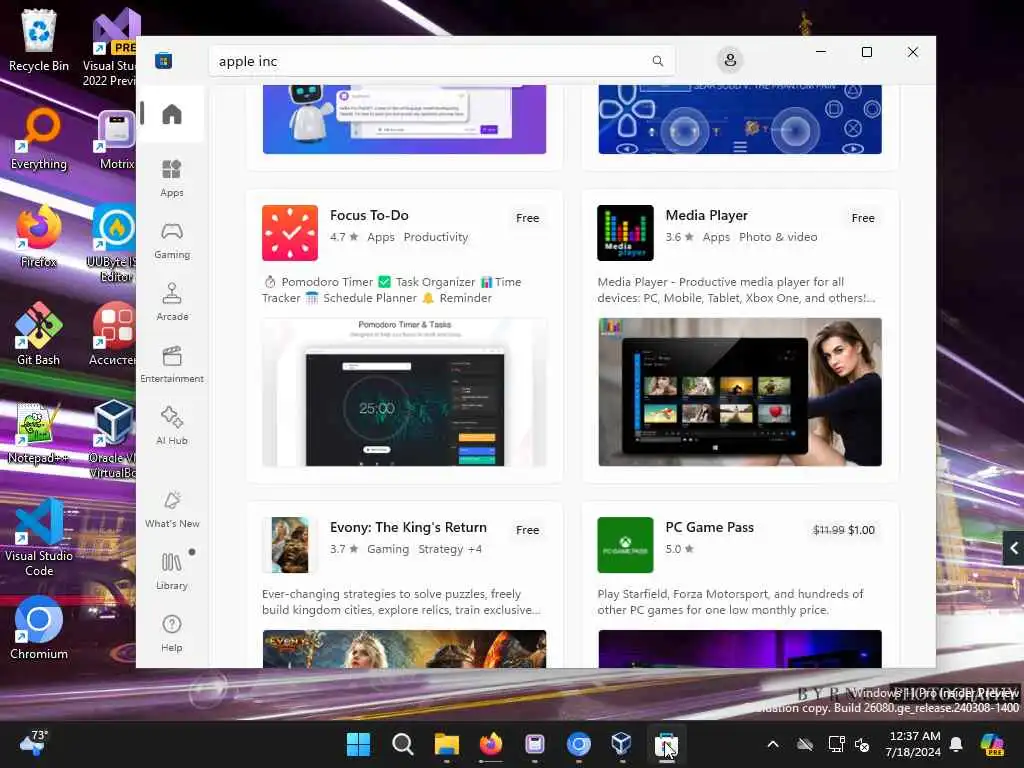
Task: Select the Notepad++ desktop shortcut
Action: click(39, 432)
